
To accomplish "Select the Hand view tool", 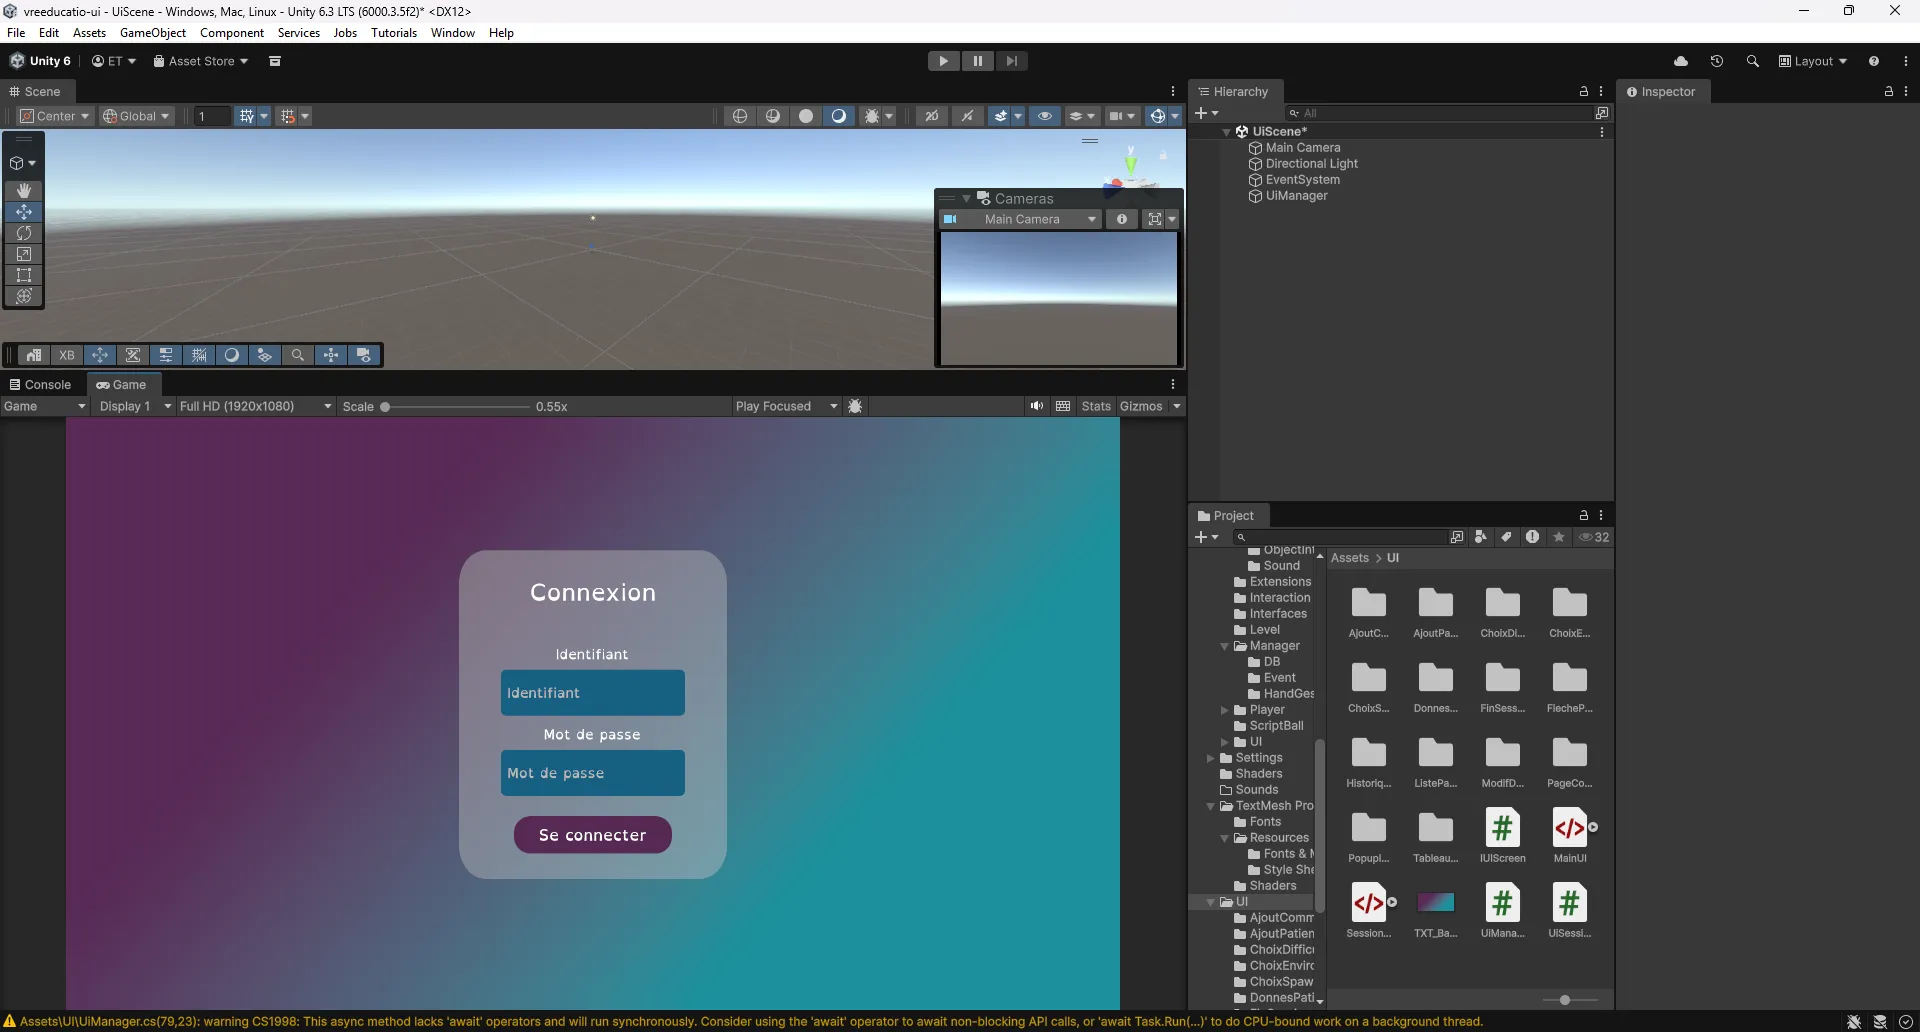I will 24,190.
